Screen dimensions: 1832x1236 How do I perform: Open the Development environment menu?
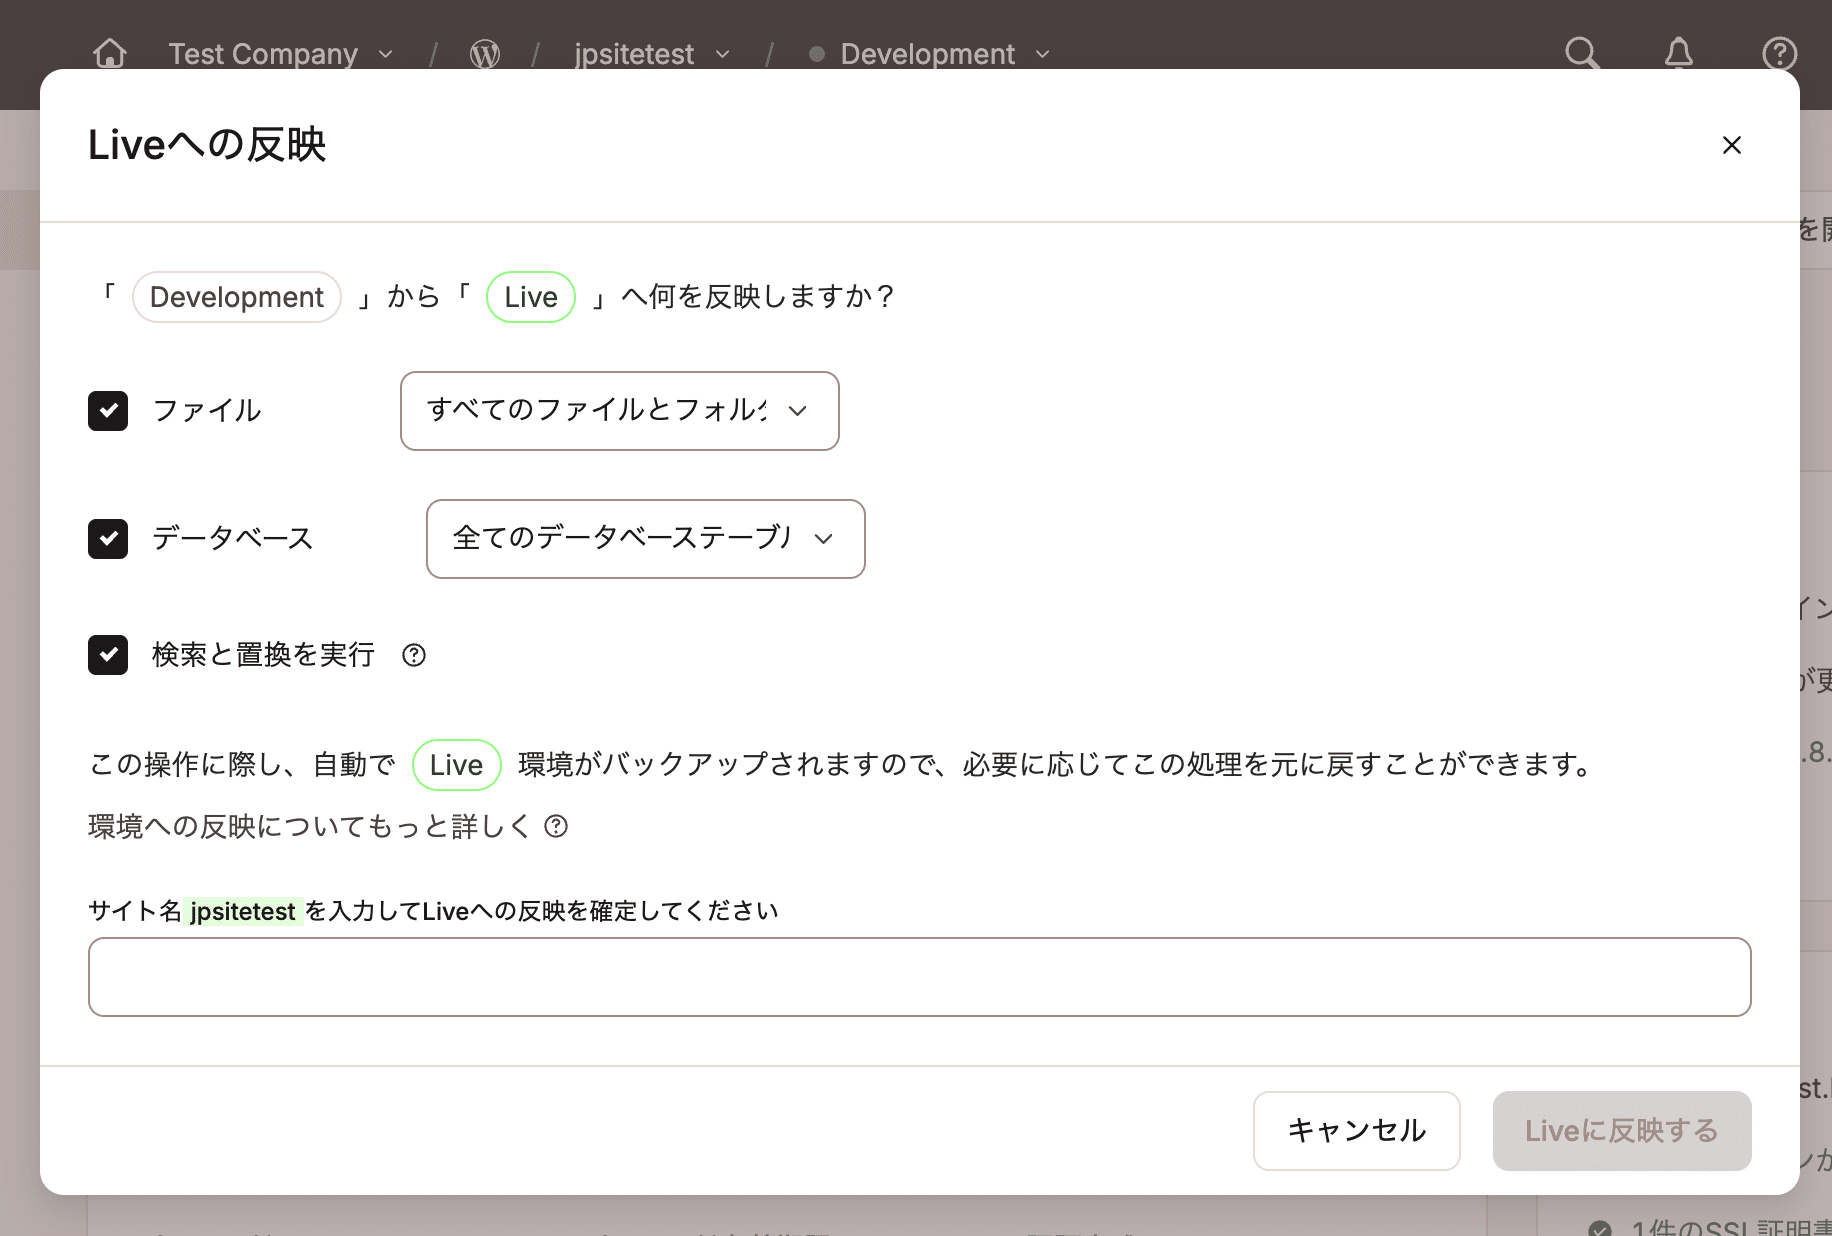(x=927, y=54)
